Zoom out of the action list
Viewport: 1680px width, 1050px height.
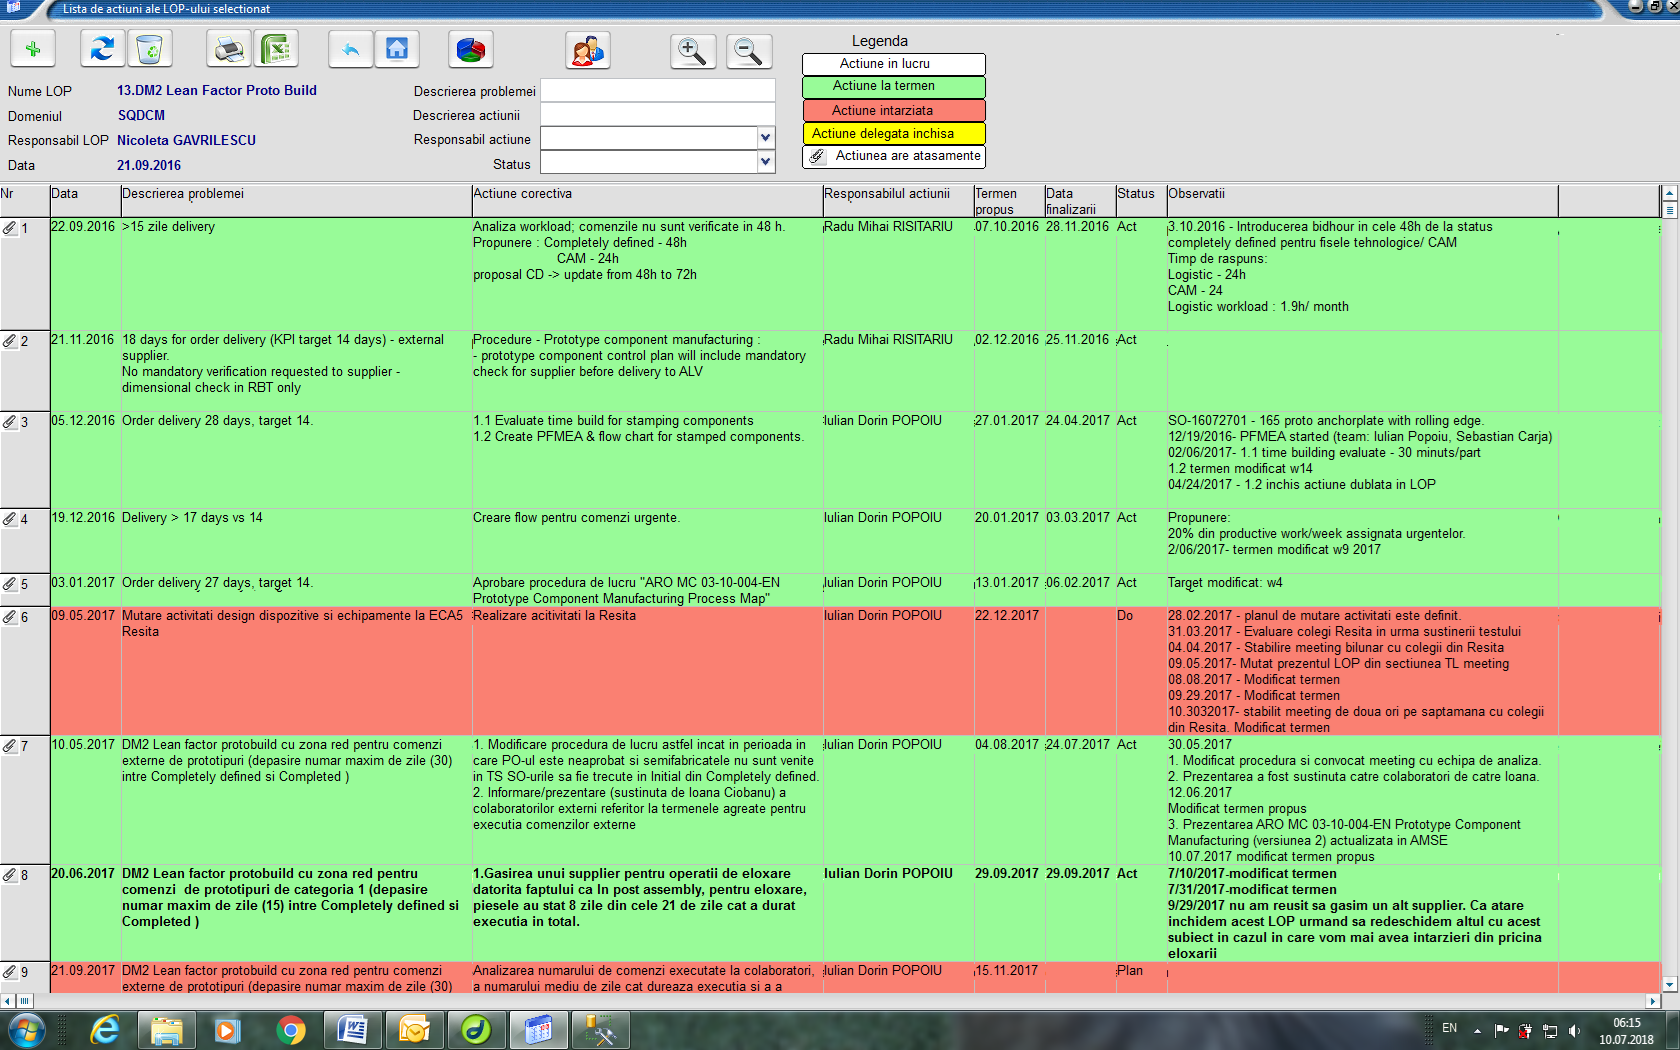click(x=749, y=51)
